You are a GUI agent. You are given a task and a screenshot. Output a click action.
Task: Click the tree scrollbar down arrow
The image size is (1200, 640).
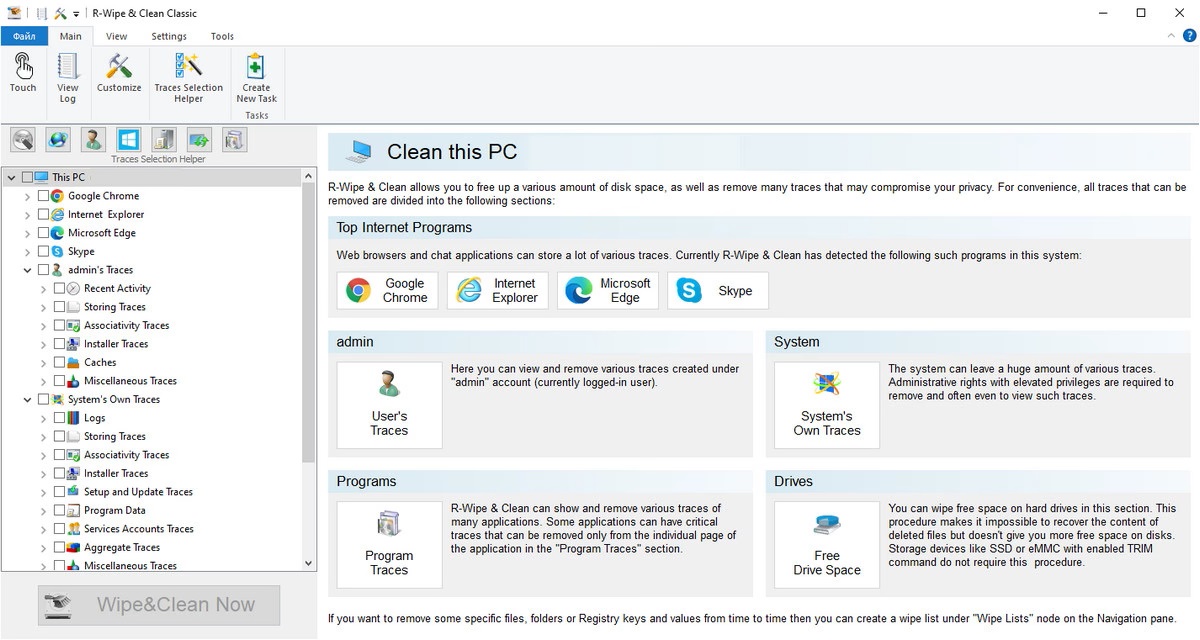(308, 564)
